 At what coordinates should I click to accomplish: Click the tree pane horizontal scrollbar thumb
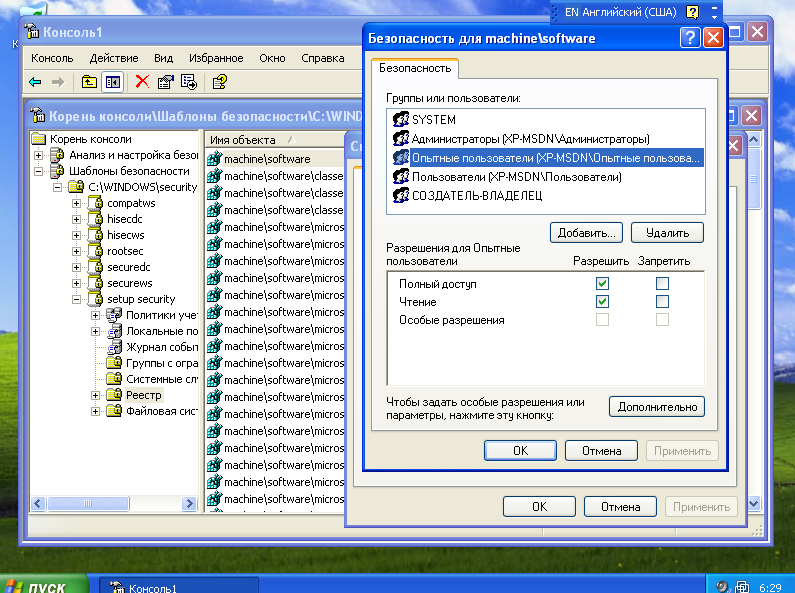pyautogui.click(x=88, y=503)
